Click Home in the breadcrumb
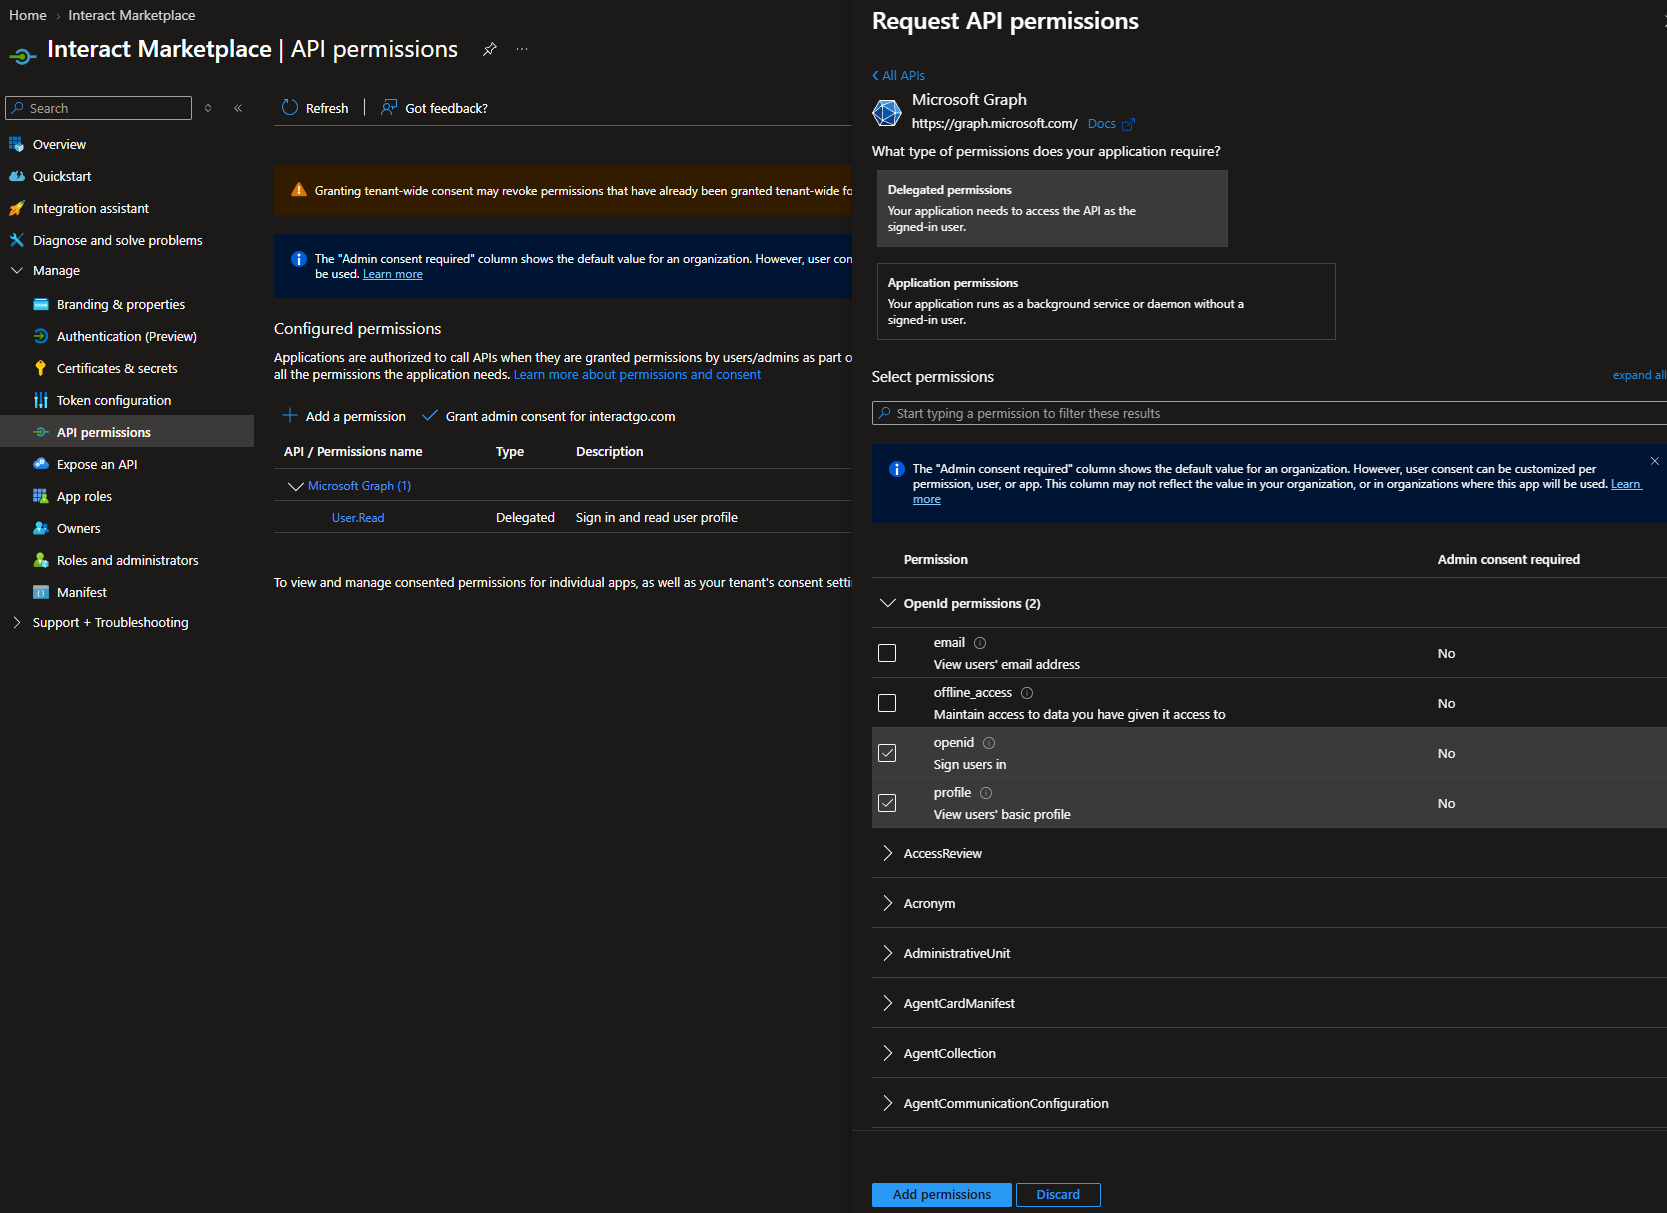 click(x=27, y=15)
